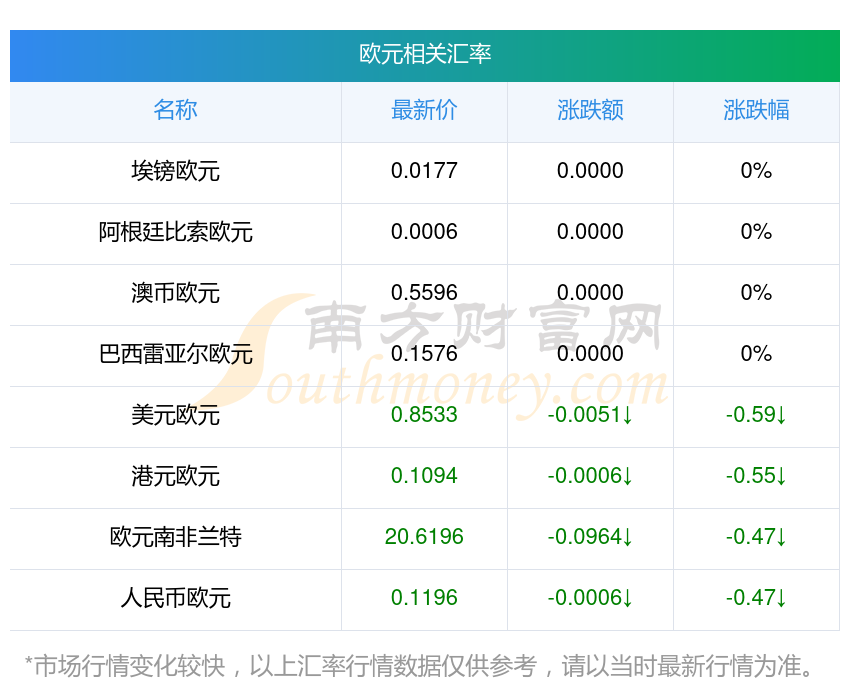Click the 0.0006 latest price value
850x698 pixels.
pyautogui.click(x=424, y=232)
